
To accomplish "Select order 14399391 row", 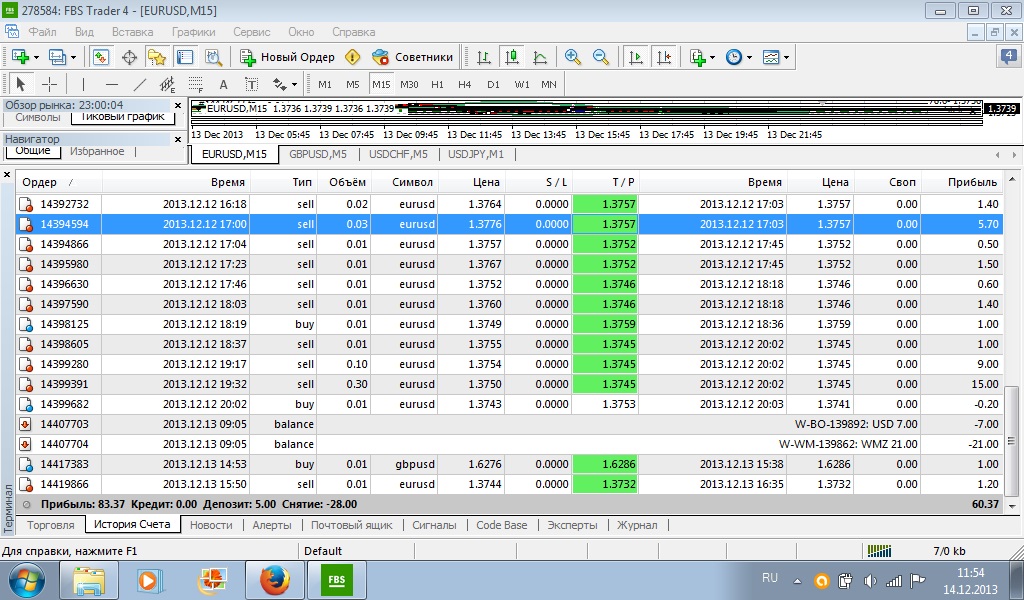I will [509, 384].
